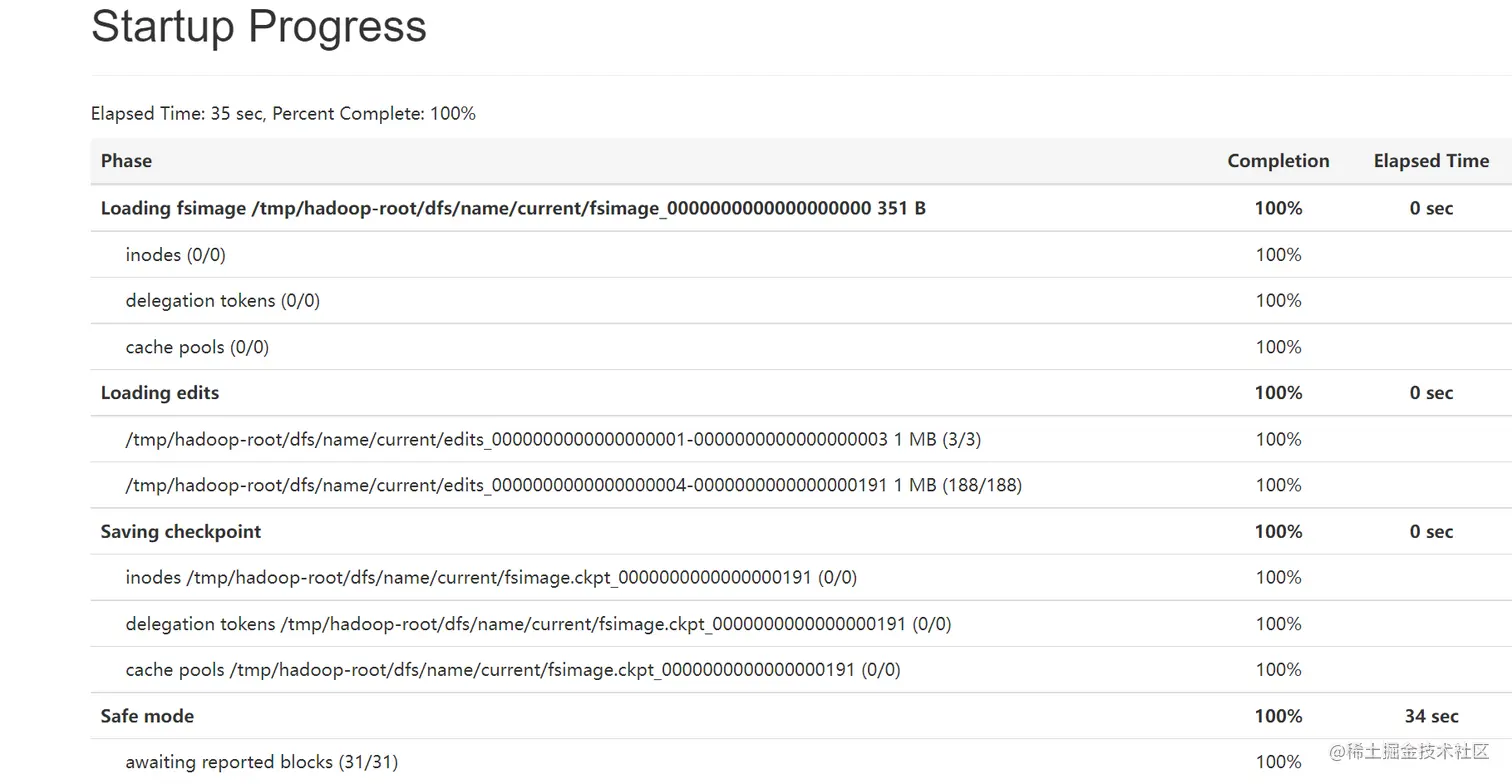The width and height of the screenshot is (1512, 784).
Task: Click the awaiting reported blocks (31/31) step
Action: (x=262, y=762)
